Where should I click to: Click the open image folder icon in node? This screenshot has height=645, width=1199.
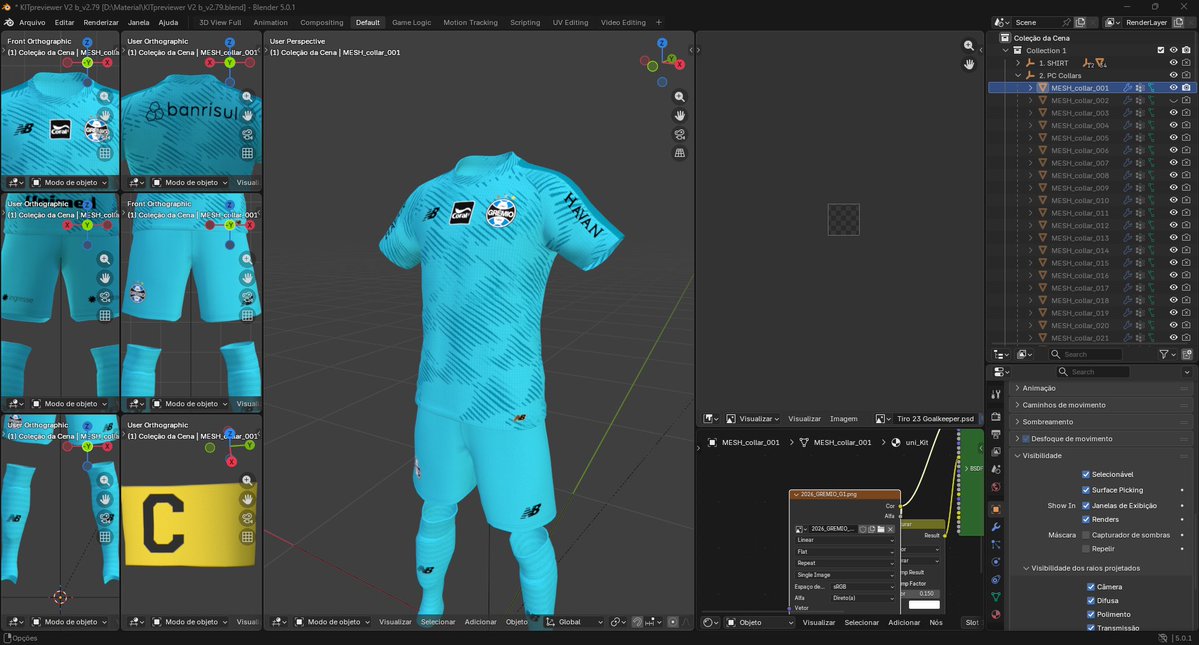(x=881, y=529)
